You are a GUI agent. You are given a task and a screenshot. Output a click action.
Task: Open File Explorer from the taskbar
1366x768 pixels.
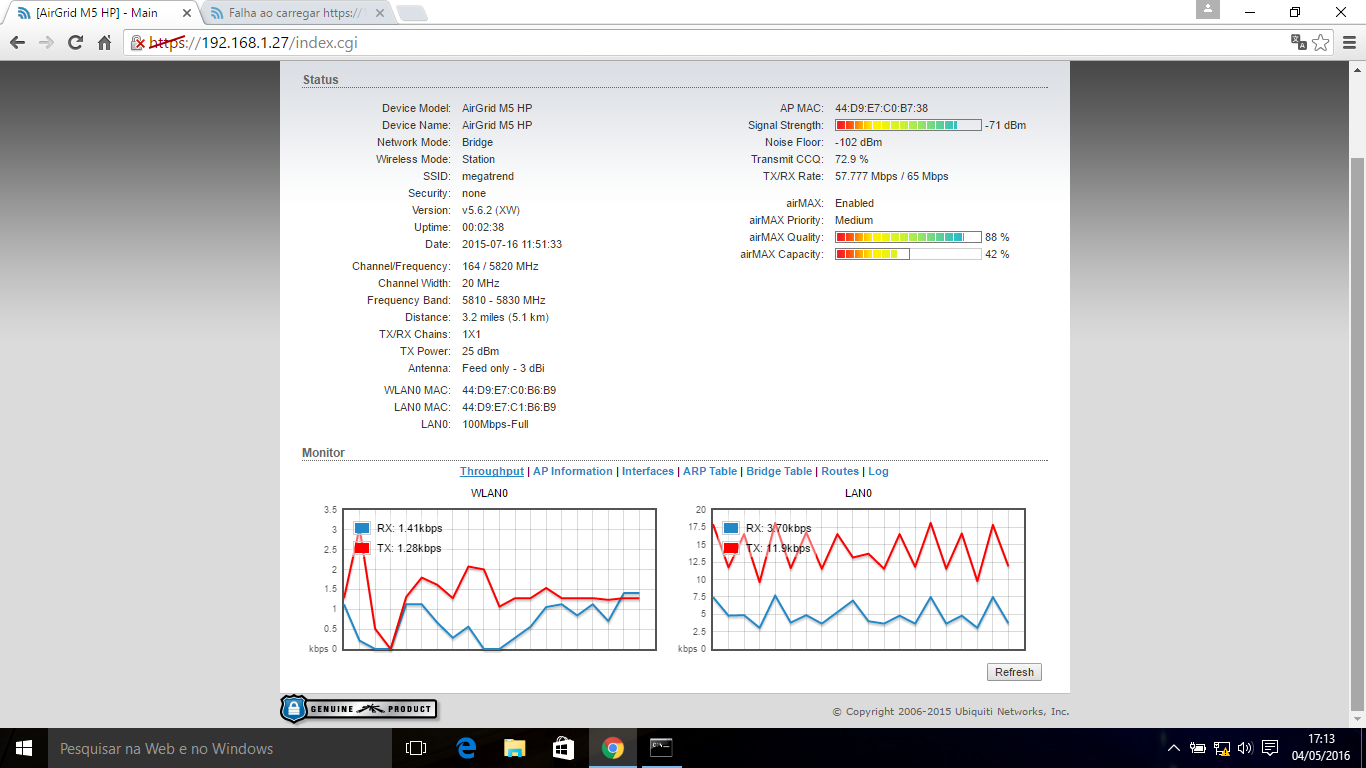[515, 748]
